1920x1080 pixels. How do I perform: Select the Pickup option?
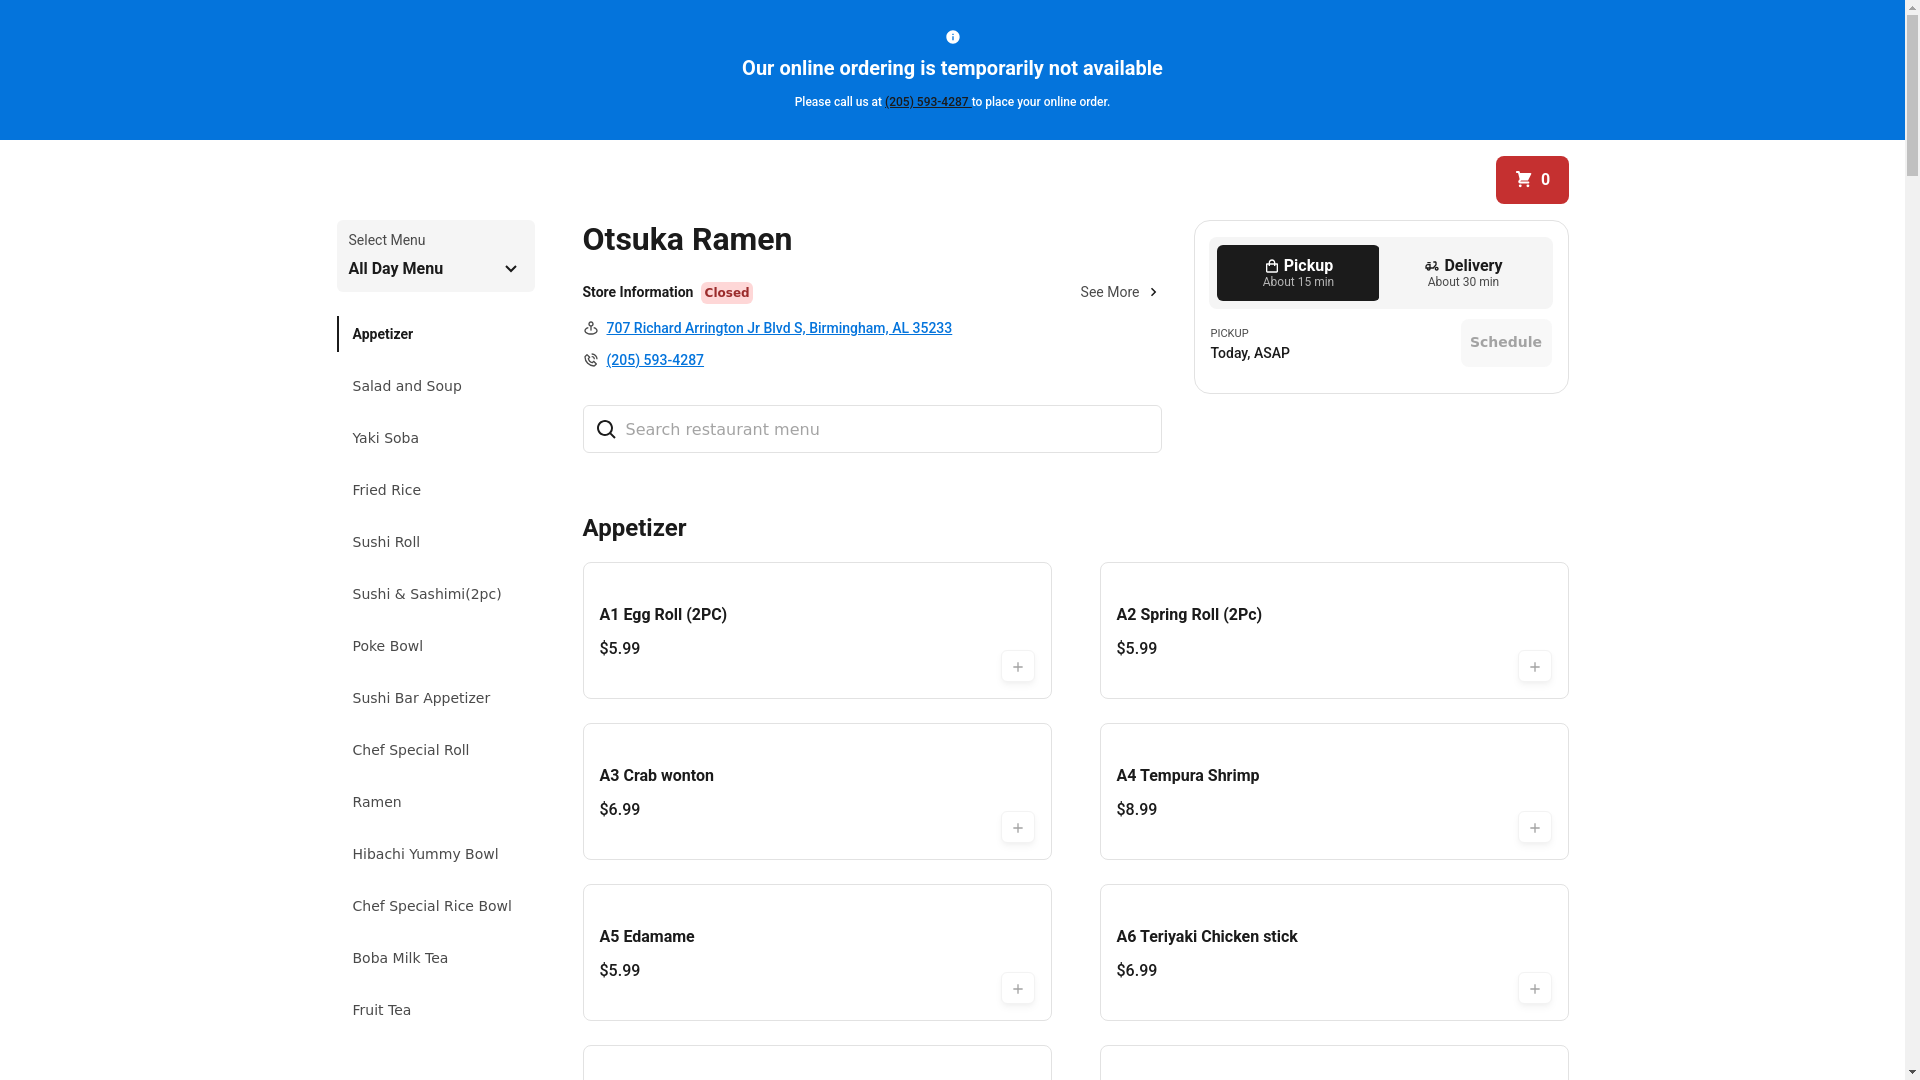pyautogui.click(x=1298, y=273)
